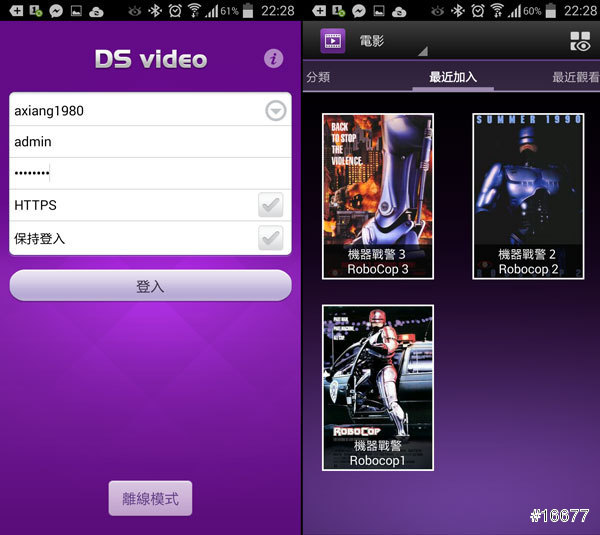The height and width of the screenshot is (535, 600).
Task: Toggle the HTTPS checkbox
Action: pyautogui.click(x=271, y=205)
